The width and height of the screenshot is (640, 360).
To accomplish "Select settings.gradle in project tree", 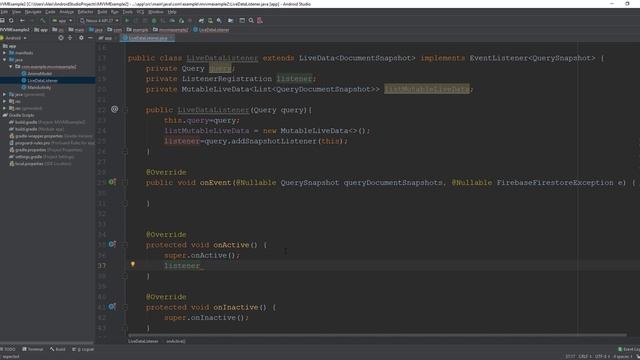I will click(42, 157).
